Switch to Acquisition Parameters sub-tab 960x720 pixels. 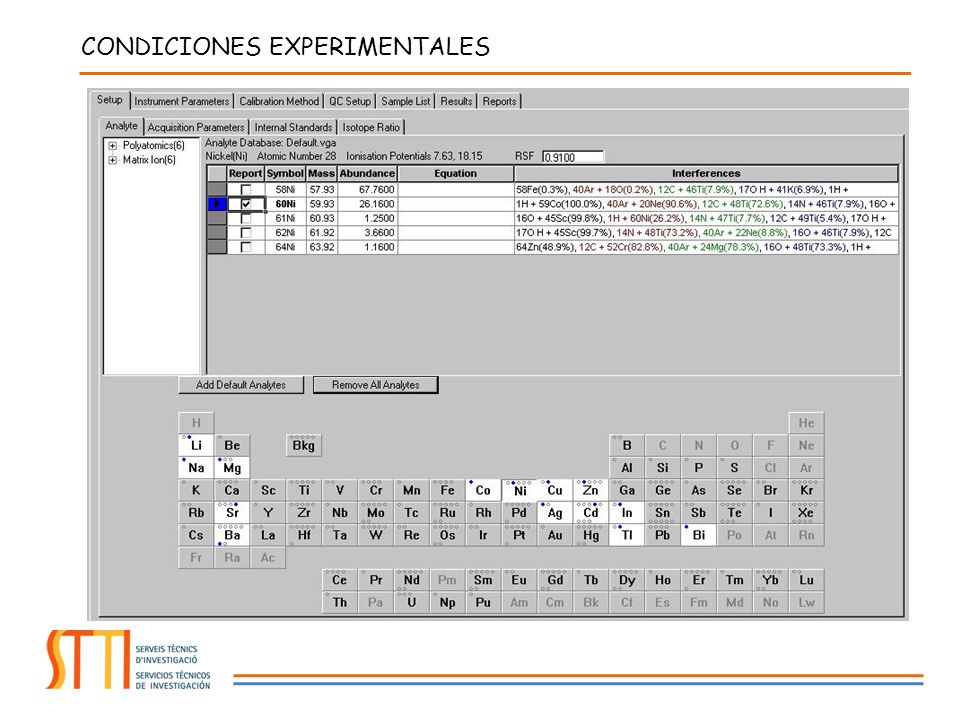(196, 127)
